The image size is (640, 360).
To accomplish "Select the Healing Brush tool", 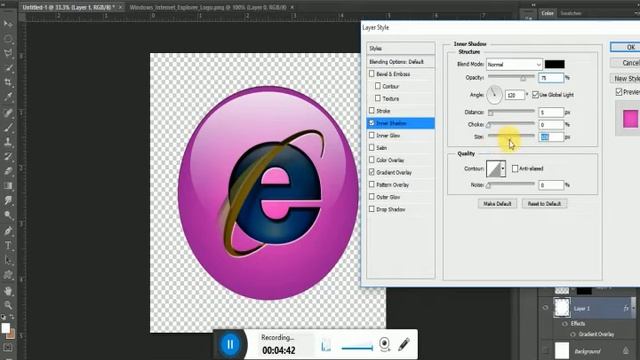I will (8, 113).
